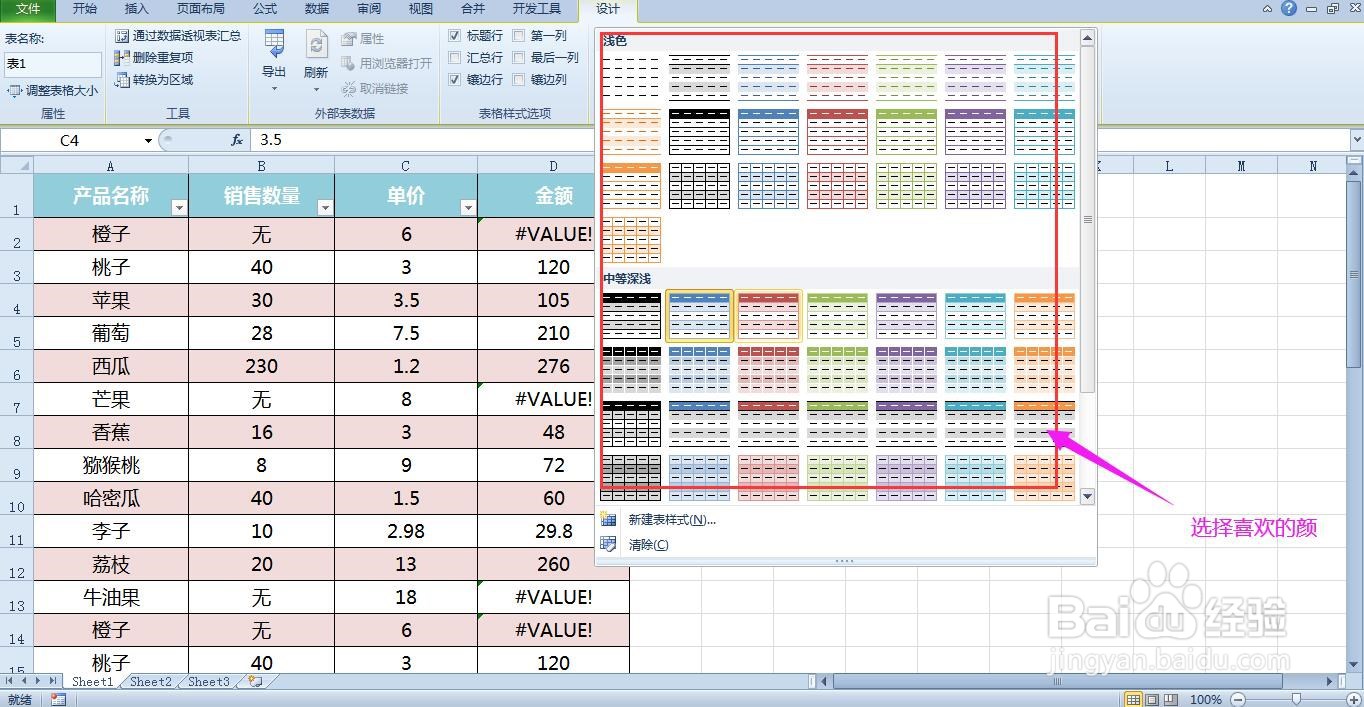Click the formula bar showing 3.5

(800, 140)
